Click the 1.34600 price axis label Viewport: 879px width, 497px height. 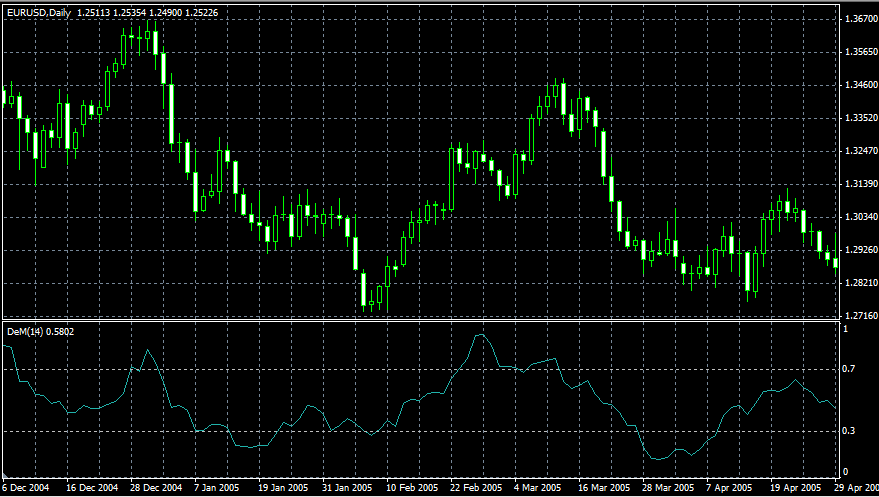pyautogui.click(x=861, y=85)
